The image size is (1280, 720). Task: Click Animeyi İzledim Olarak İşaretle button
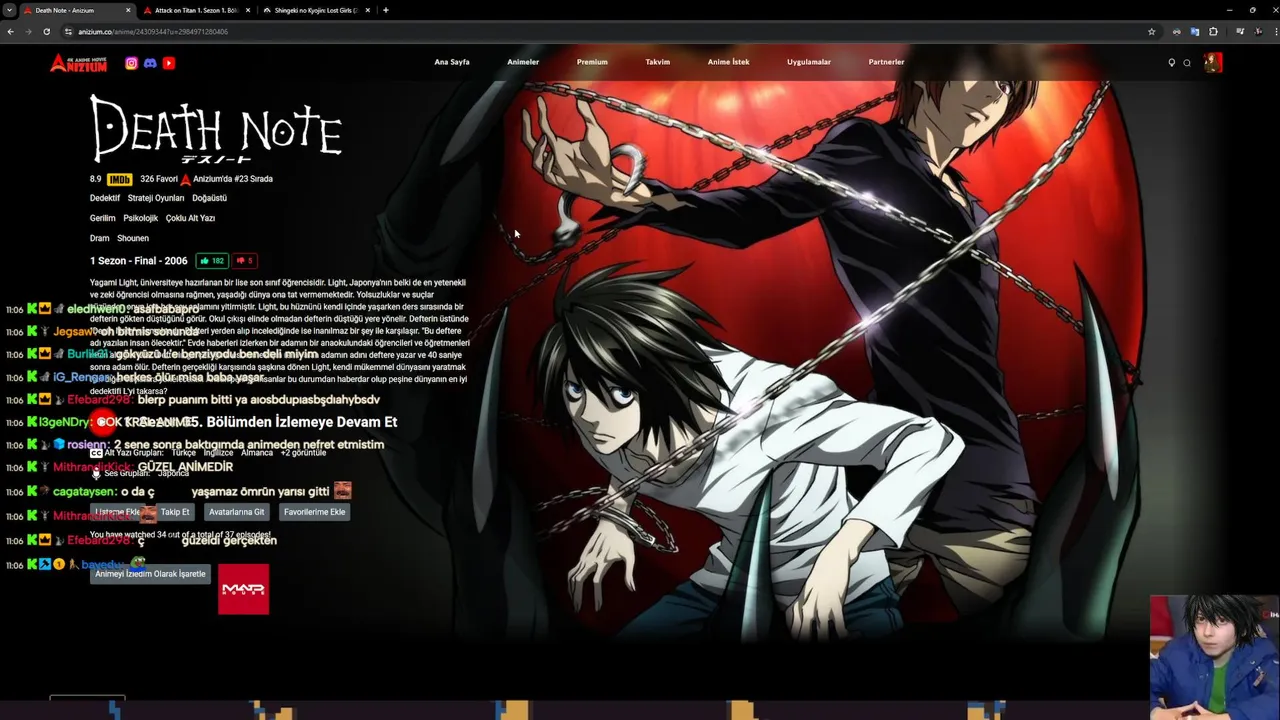pyautogui.click(x=150, y=574)
